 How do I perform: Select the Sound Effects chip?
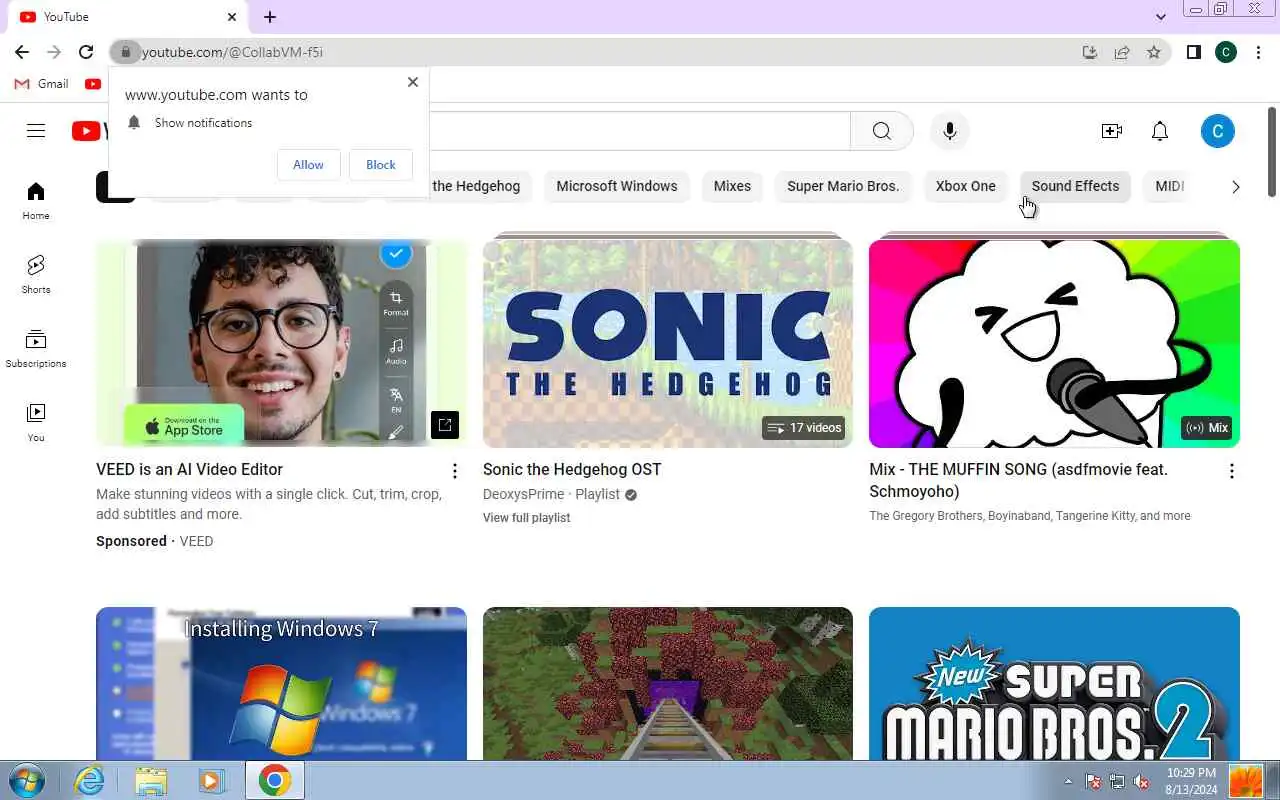click(1075, 186)
